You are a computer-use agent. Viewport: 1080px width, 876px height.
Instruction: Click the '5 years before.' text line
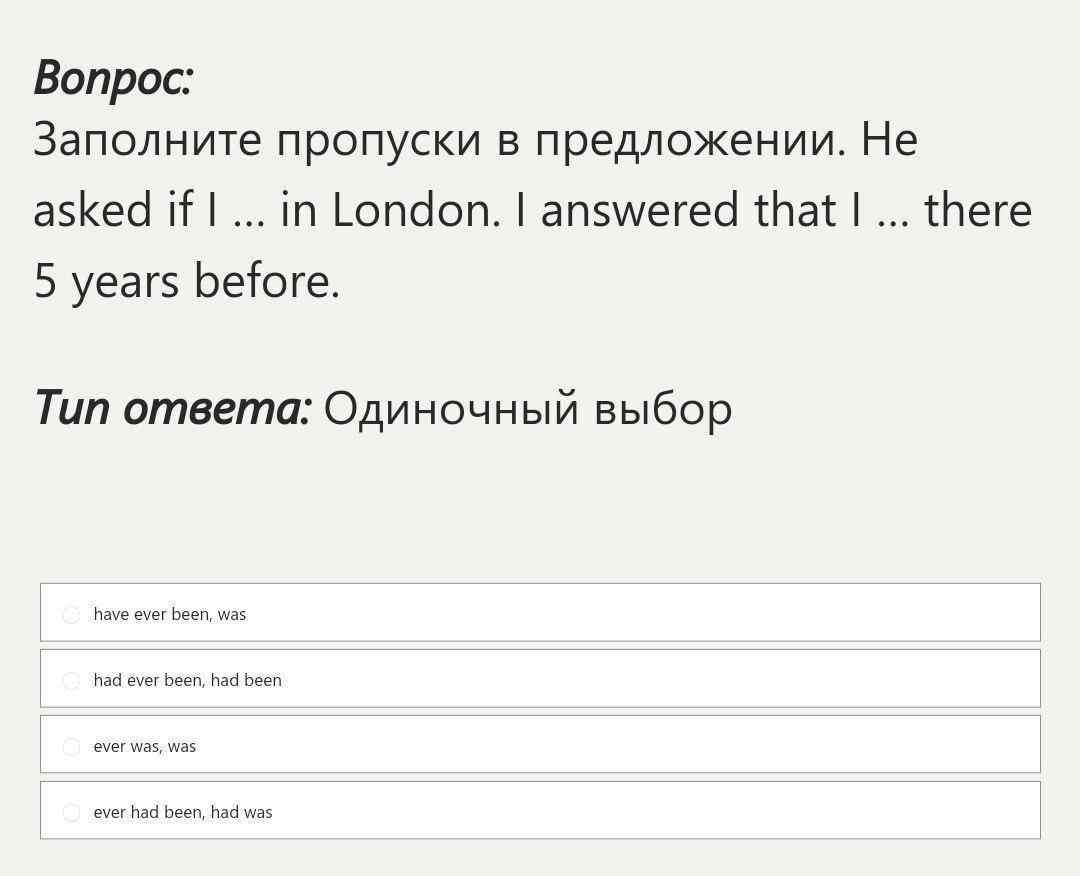tap(187, 282)
